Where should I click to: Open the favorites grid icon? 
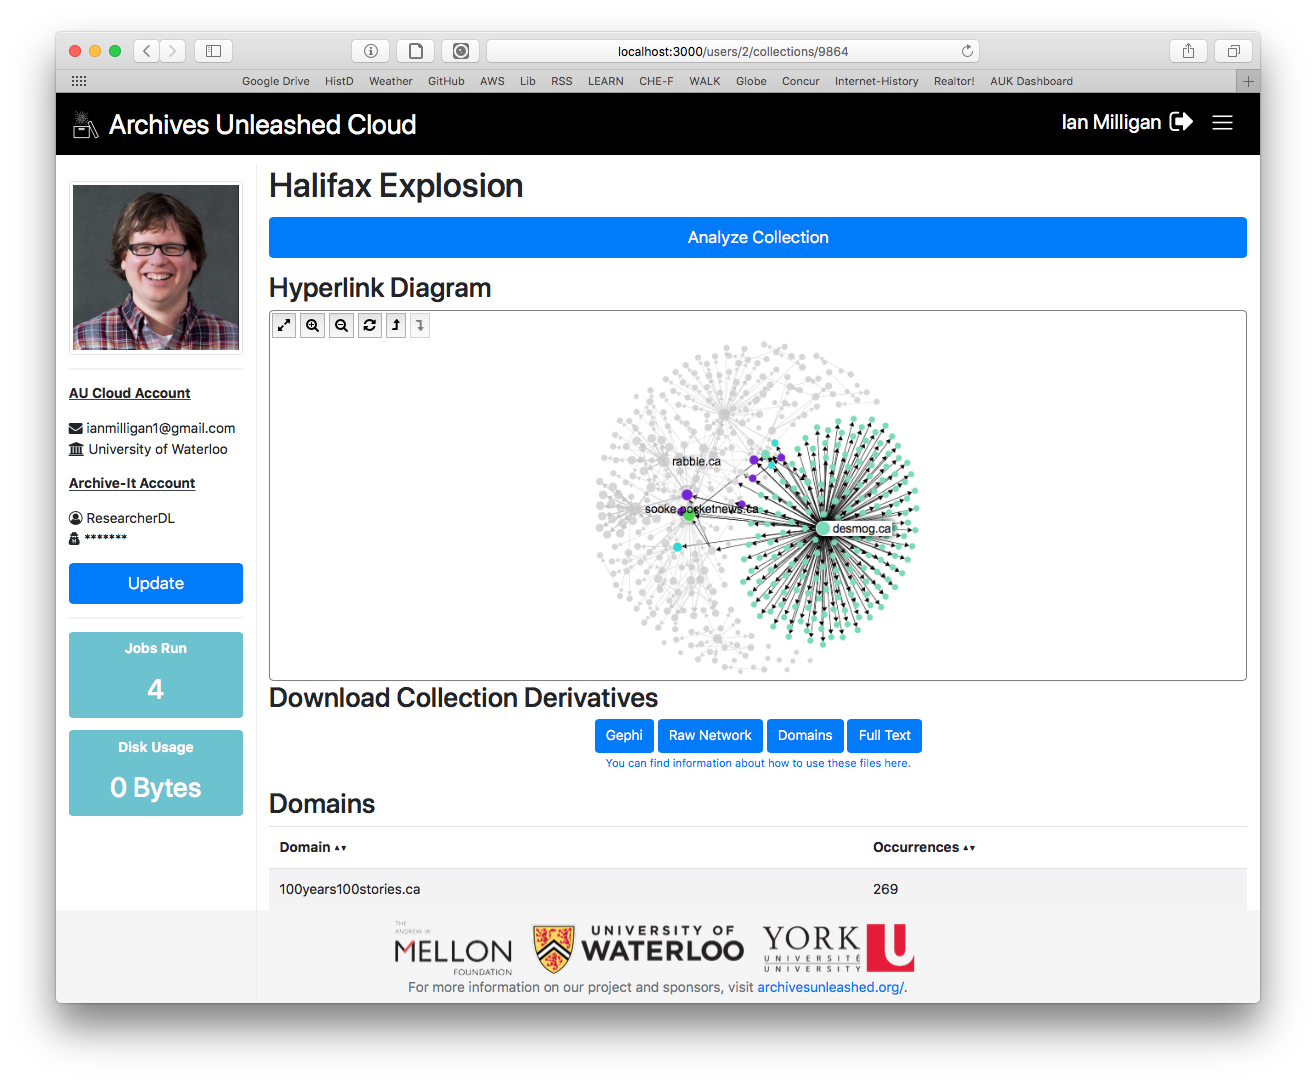click(79, 81)
